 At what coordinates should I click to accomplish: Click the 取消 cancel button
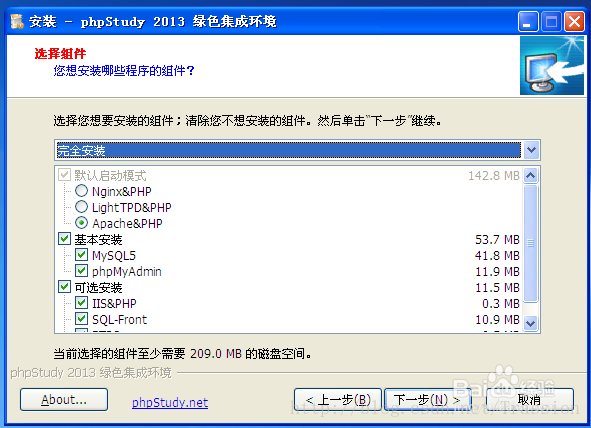530,400
